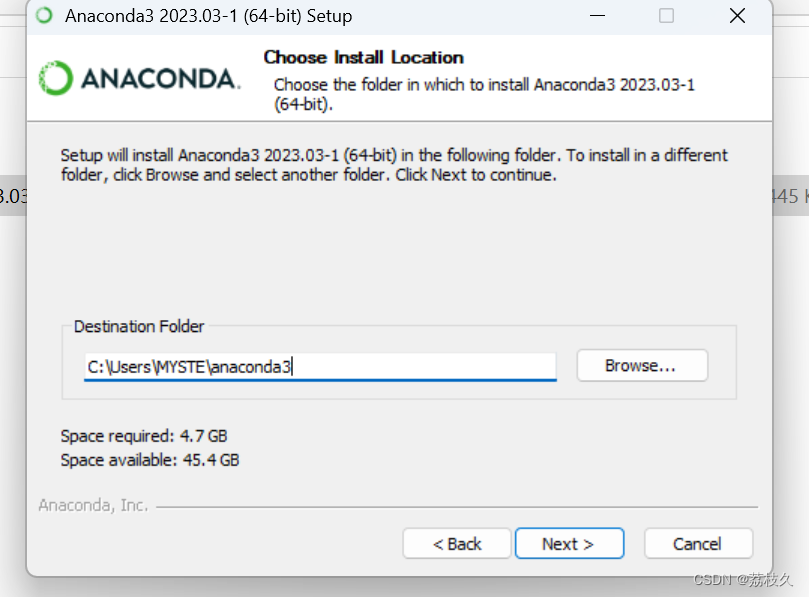Click the "Destination Folder" group label
Viewport: 809px width, 597px height.
click(139, 327)
